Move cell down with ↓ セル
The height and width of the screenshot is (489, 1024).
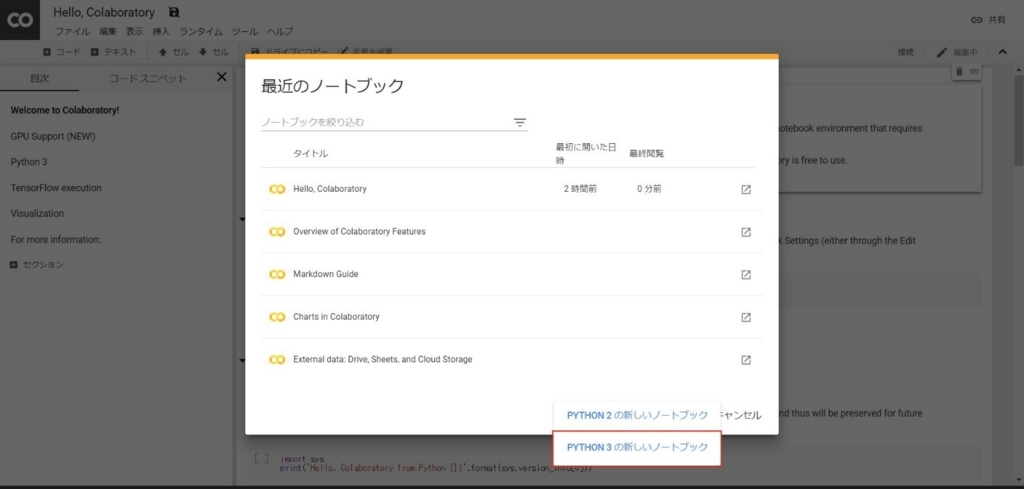(x=214, y=52)
